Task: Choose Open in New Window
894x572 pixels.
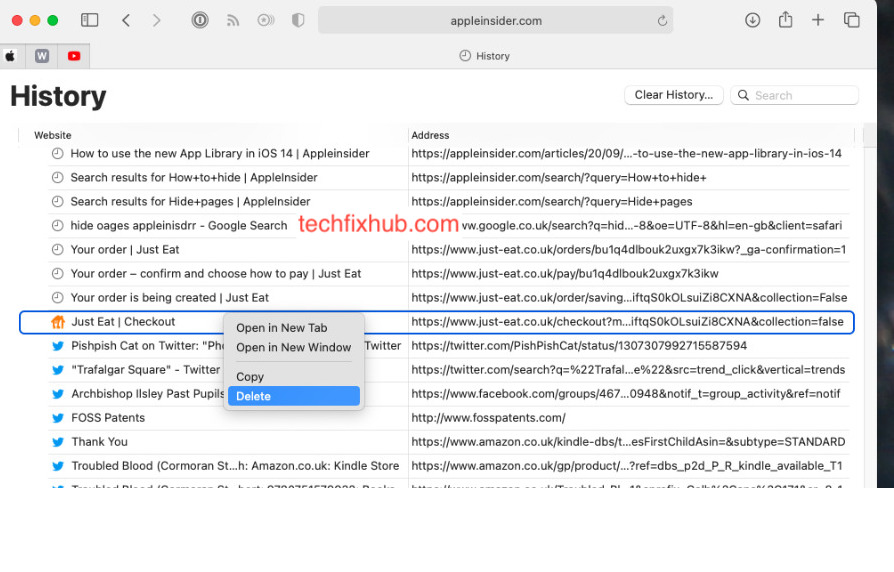Action: (294, 347)
